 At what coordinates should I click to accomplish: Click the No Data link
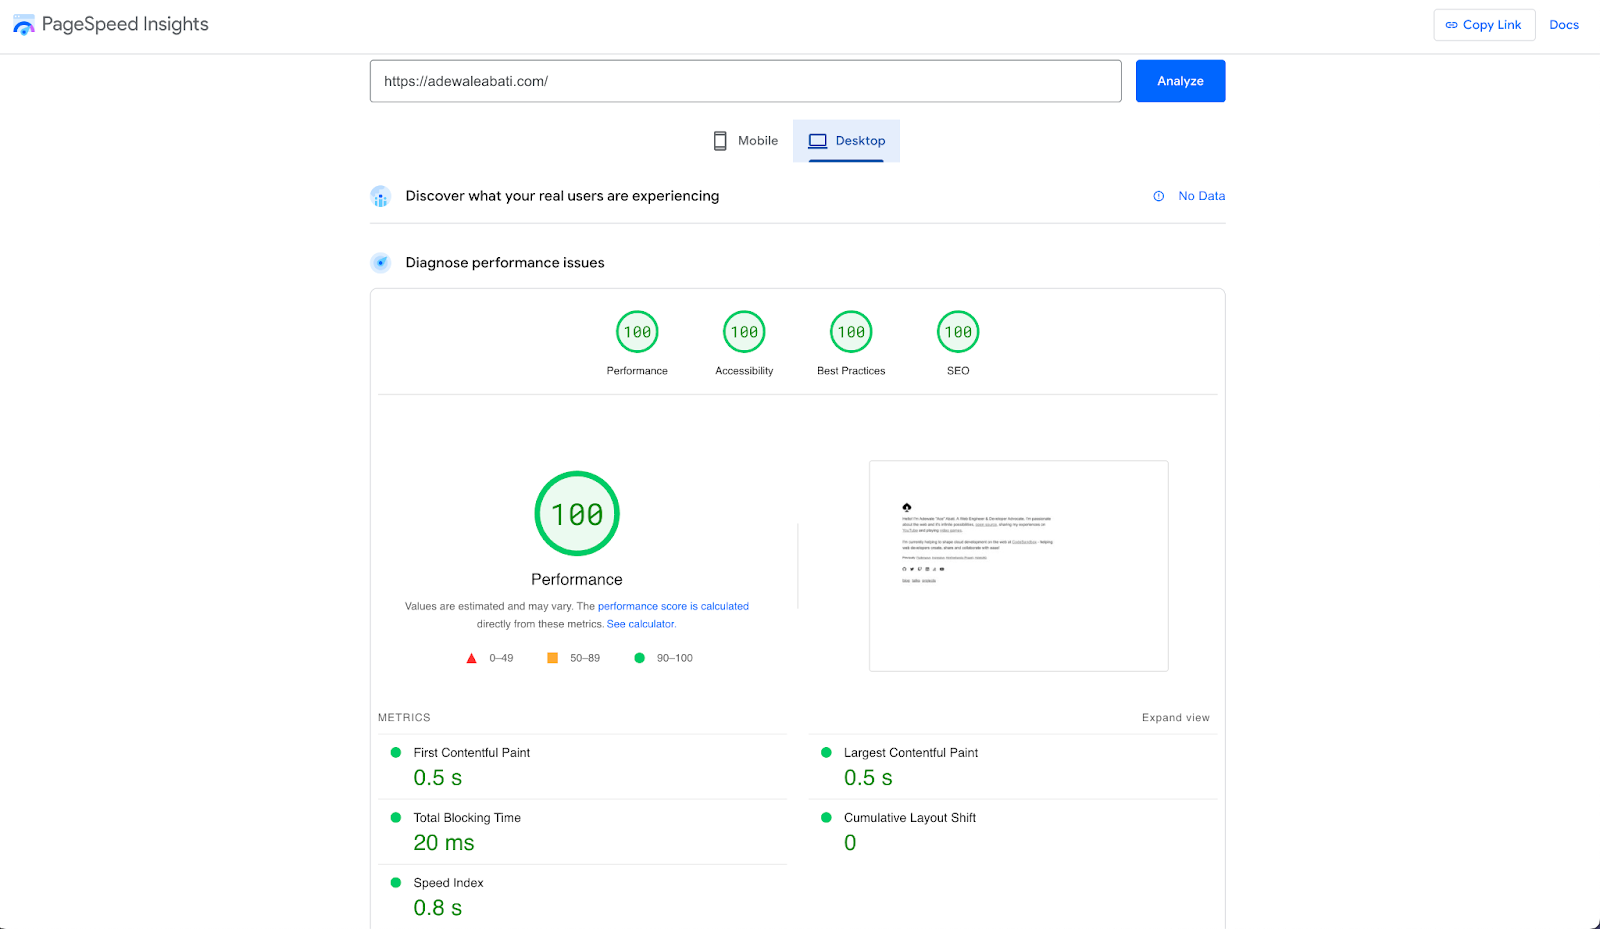pyautogui.click(x=1201, y=196)
